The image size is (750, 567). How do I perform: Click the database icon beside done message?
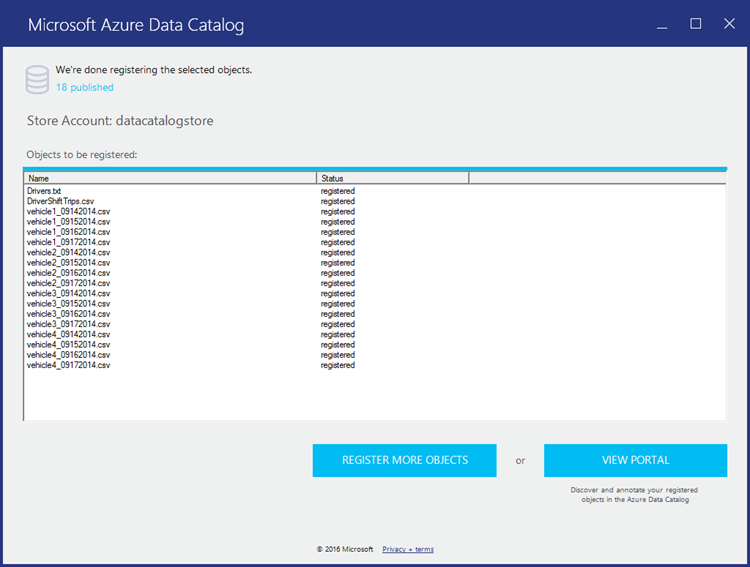coord(37,79)
